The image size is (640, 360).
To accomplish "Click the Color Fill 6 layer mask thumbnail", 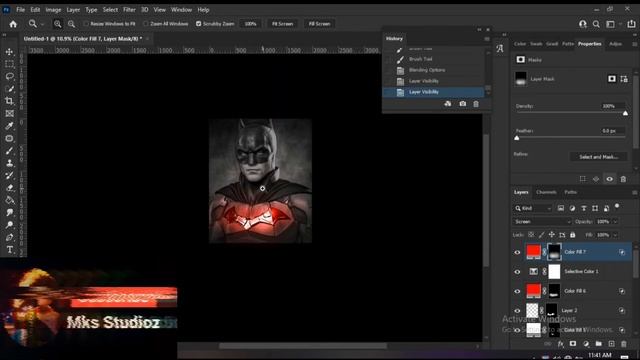I will coord(554,291).
